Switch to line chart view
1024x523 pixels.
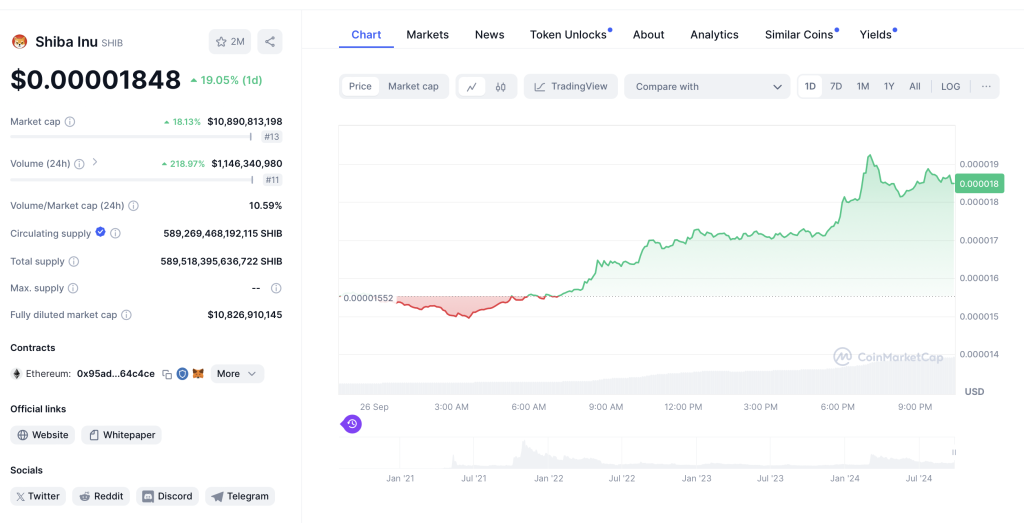tap(472, 86)
